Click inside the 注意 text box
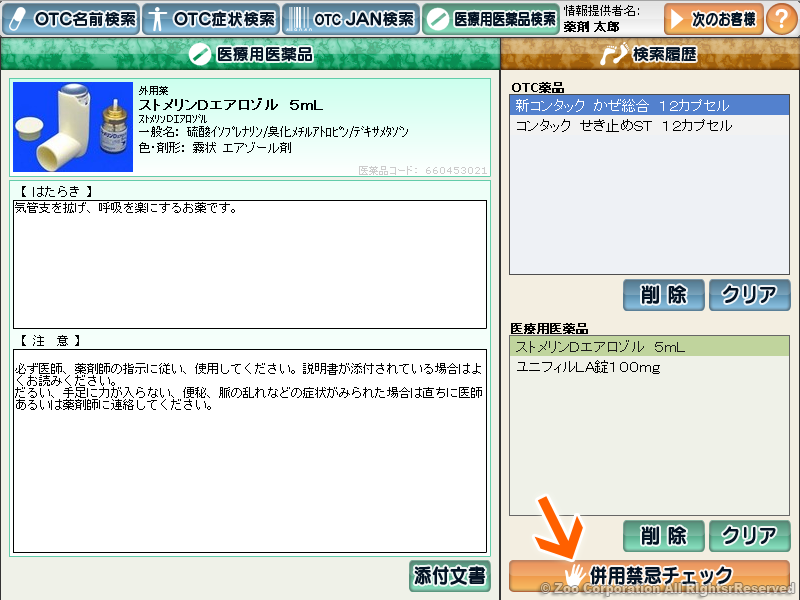 point(250,451)
